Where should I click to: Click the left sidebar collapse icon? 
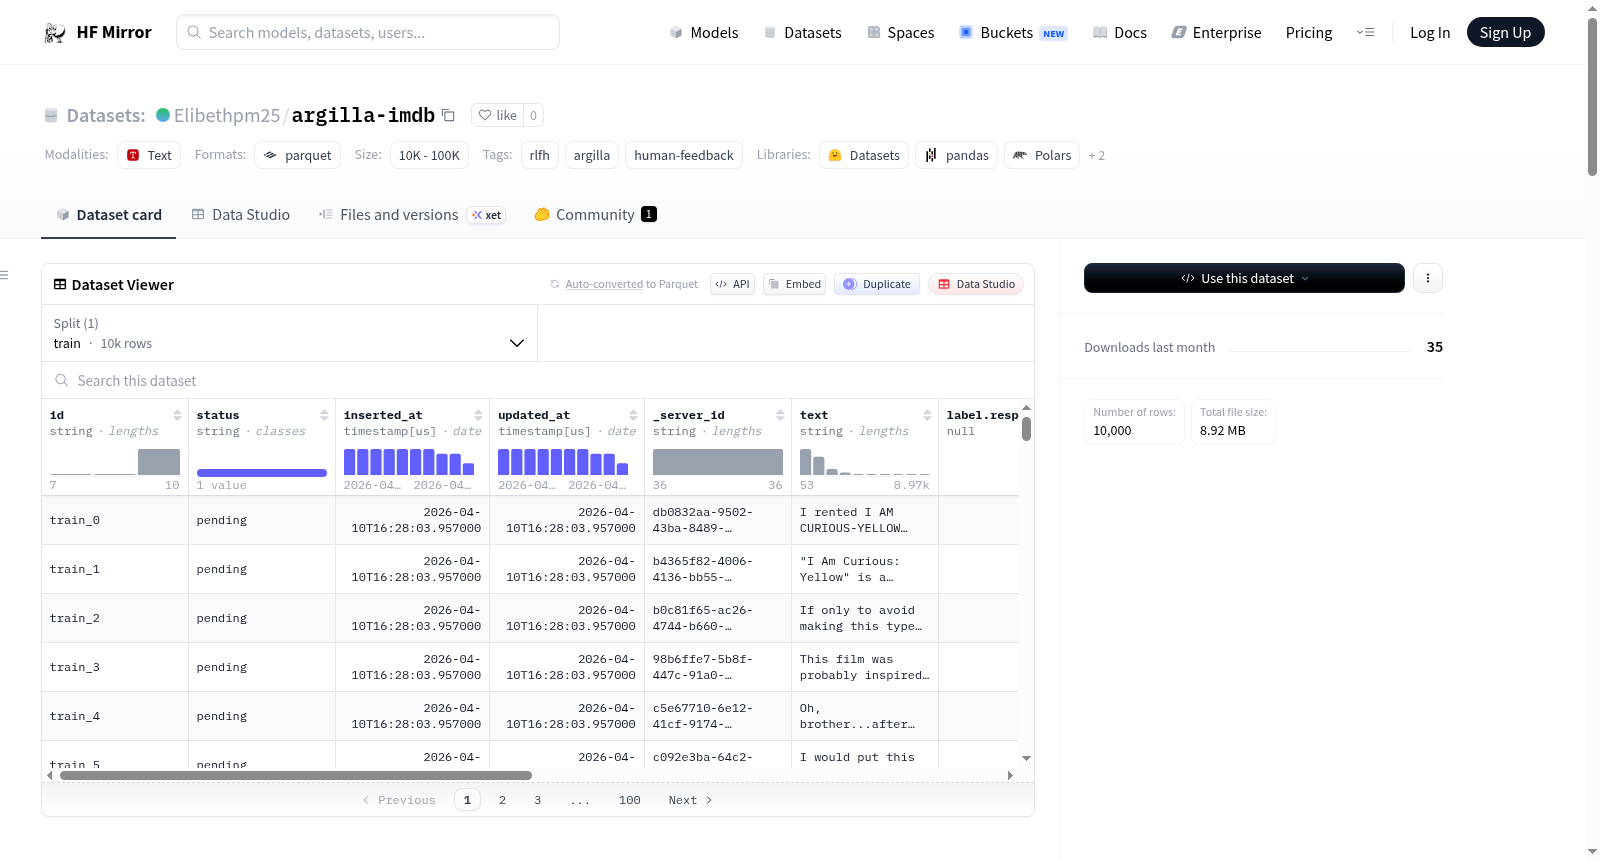[x=4, y=275]
